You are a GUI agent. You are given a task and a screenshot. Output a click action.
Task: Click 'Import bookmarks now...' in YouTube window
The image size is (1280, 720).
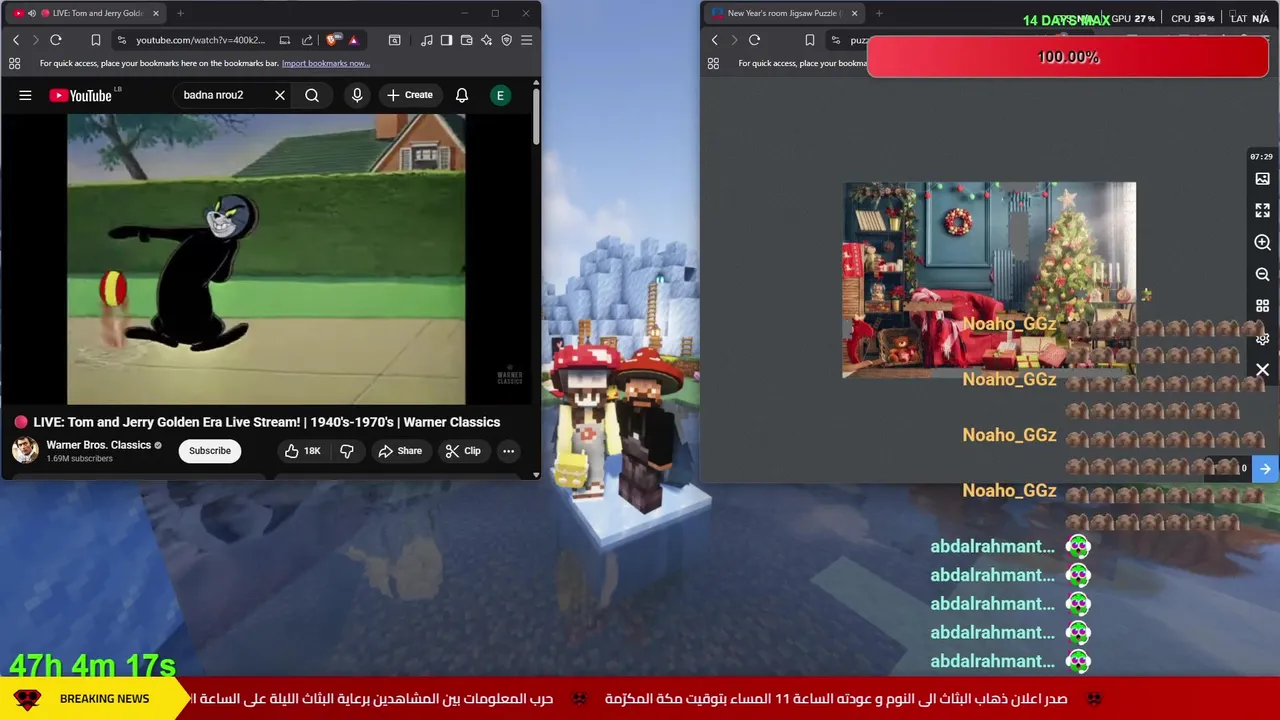(326, 63)
